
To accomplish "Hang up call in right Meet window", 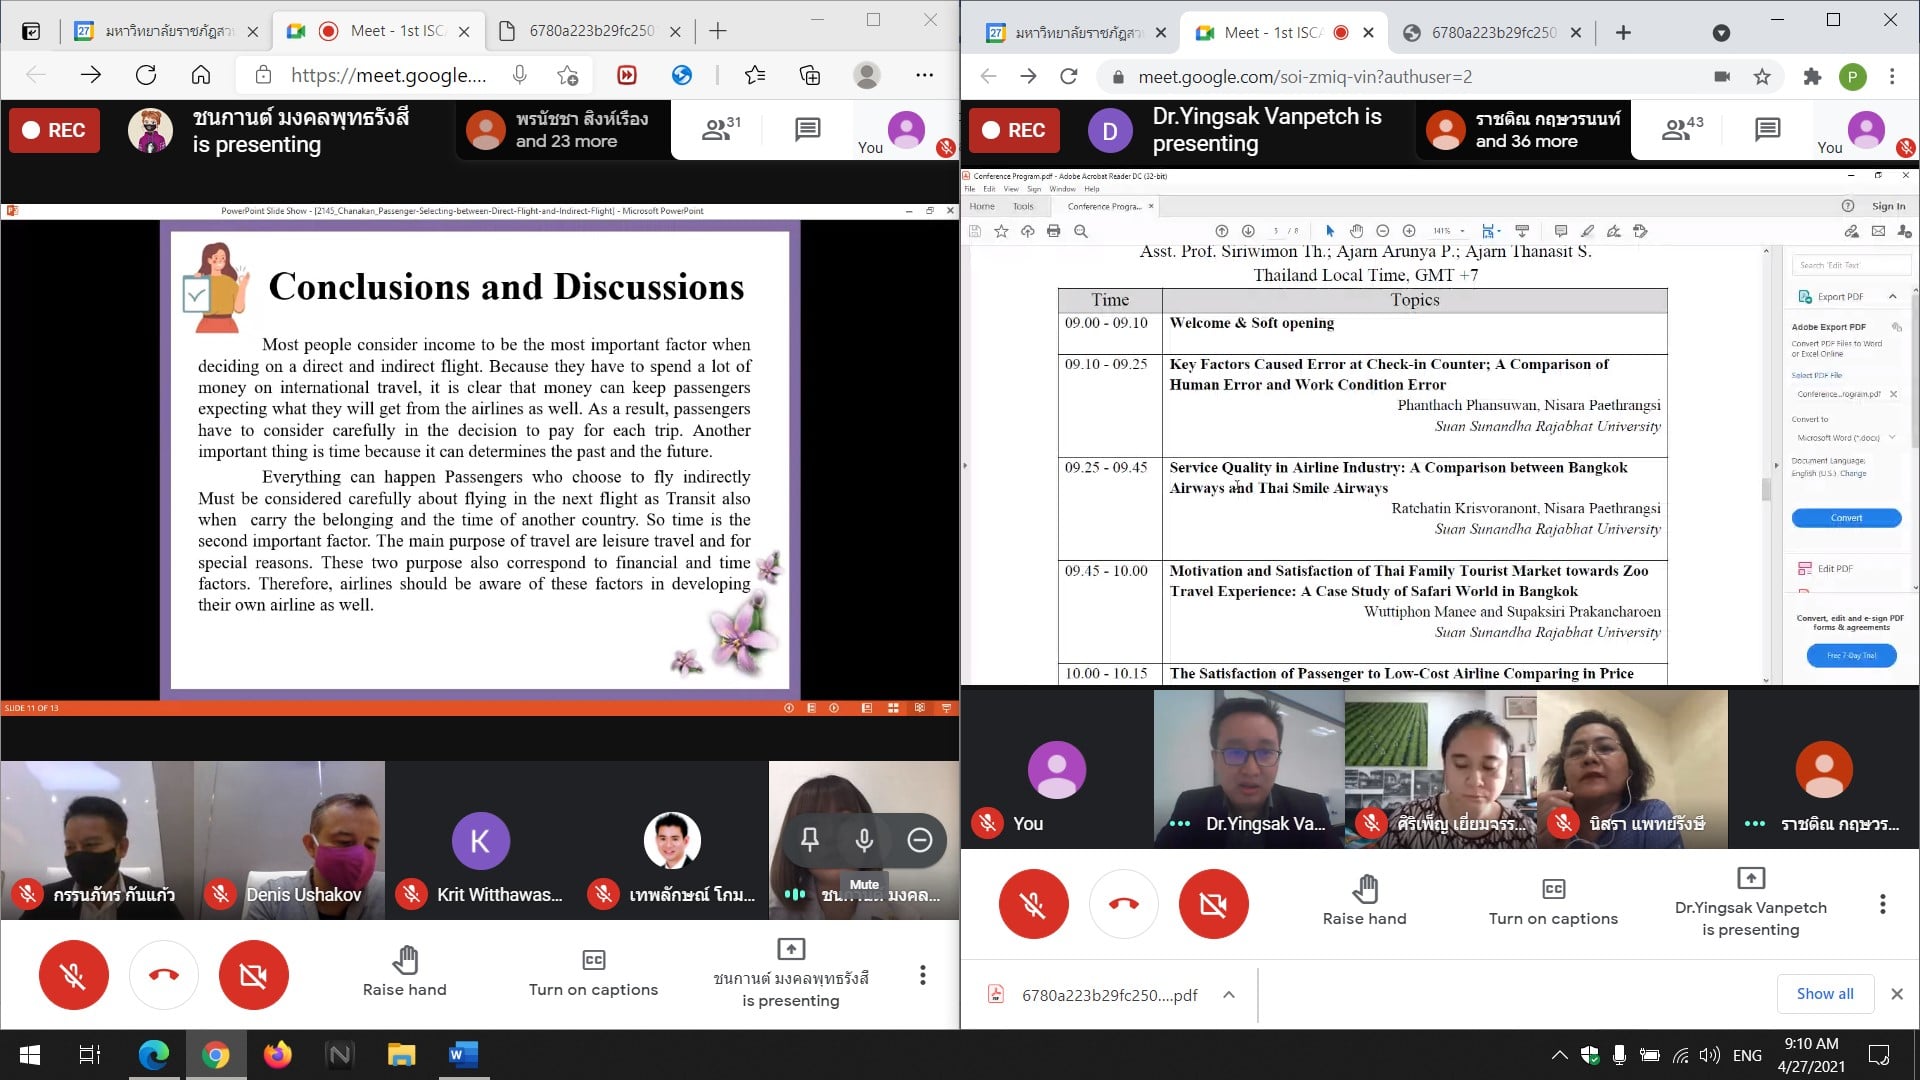I will point(1123,904).
